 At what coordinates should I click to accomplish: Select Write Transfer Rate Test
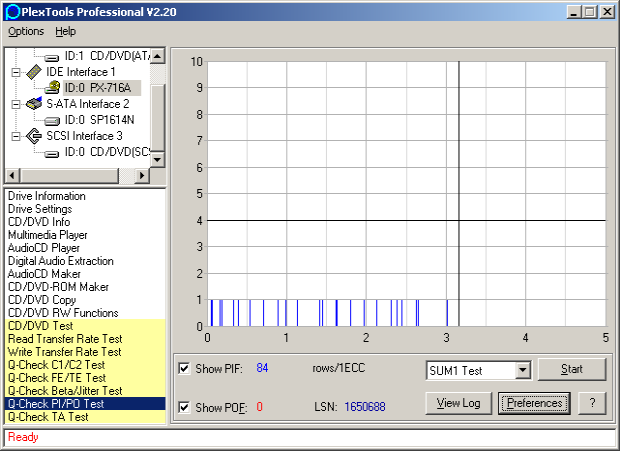(x=85, y=352)
